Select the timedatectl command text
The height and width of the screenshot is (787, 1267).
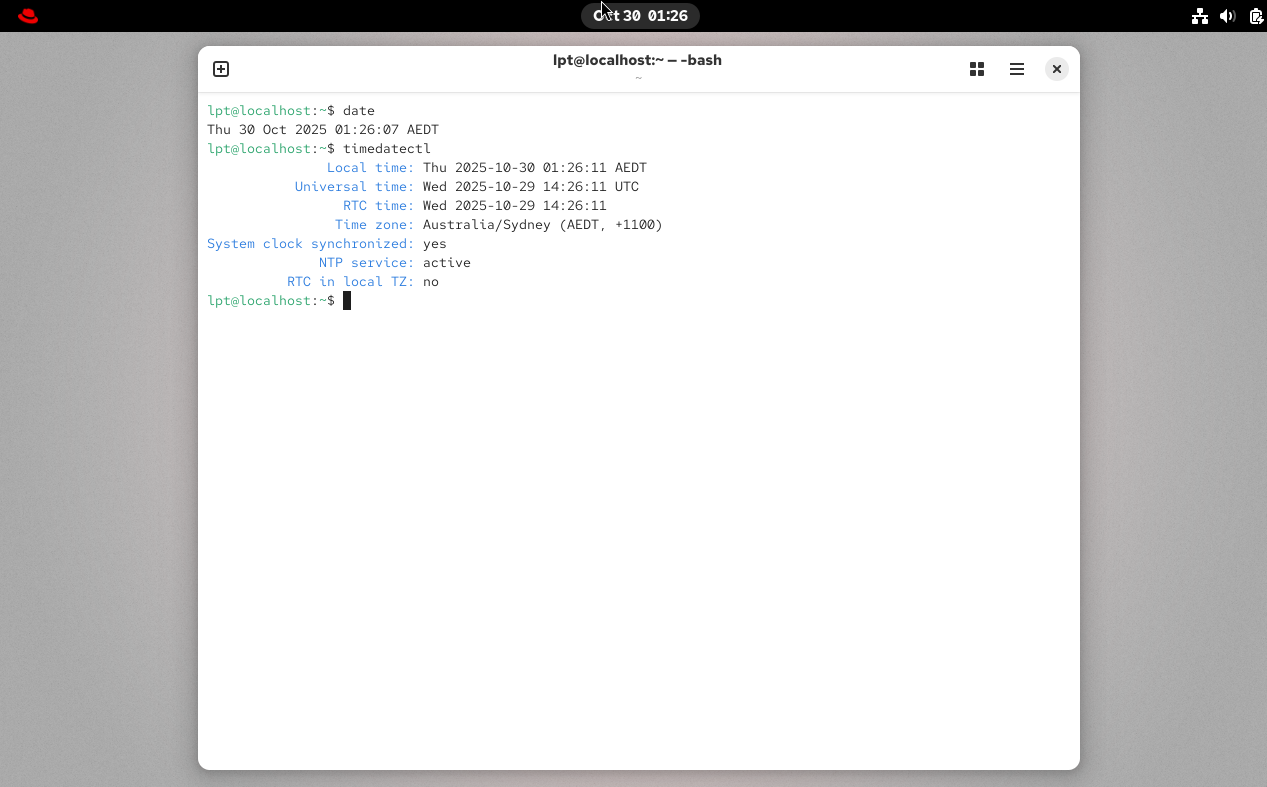pyautogui.click(x=387, y=148)
